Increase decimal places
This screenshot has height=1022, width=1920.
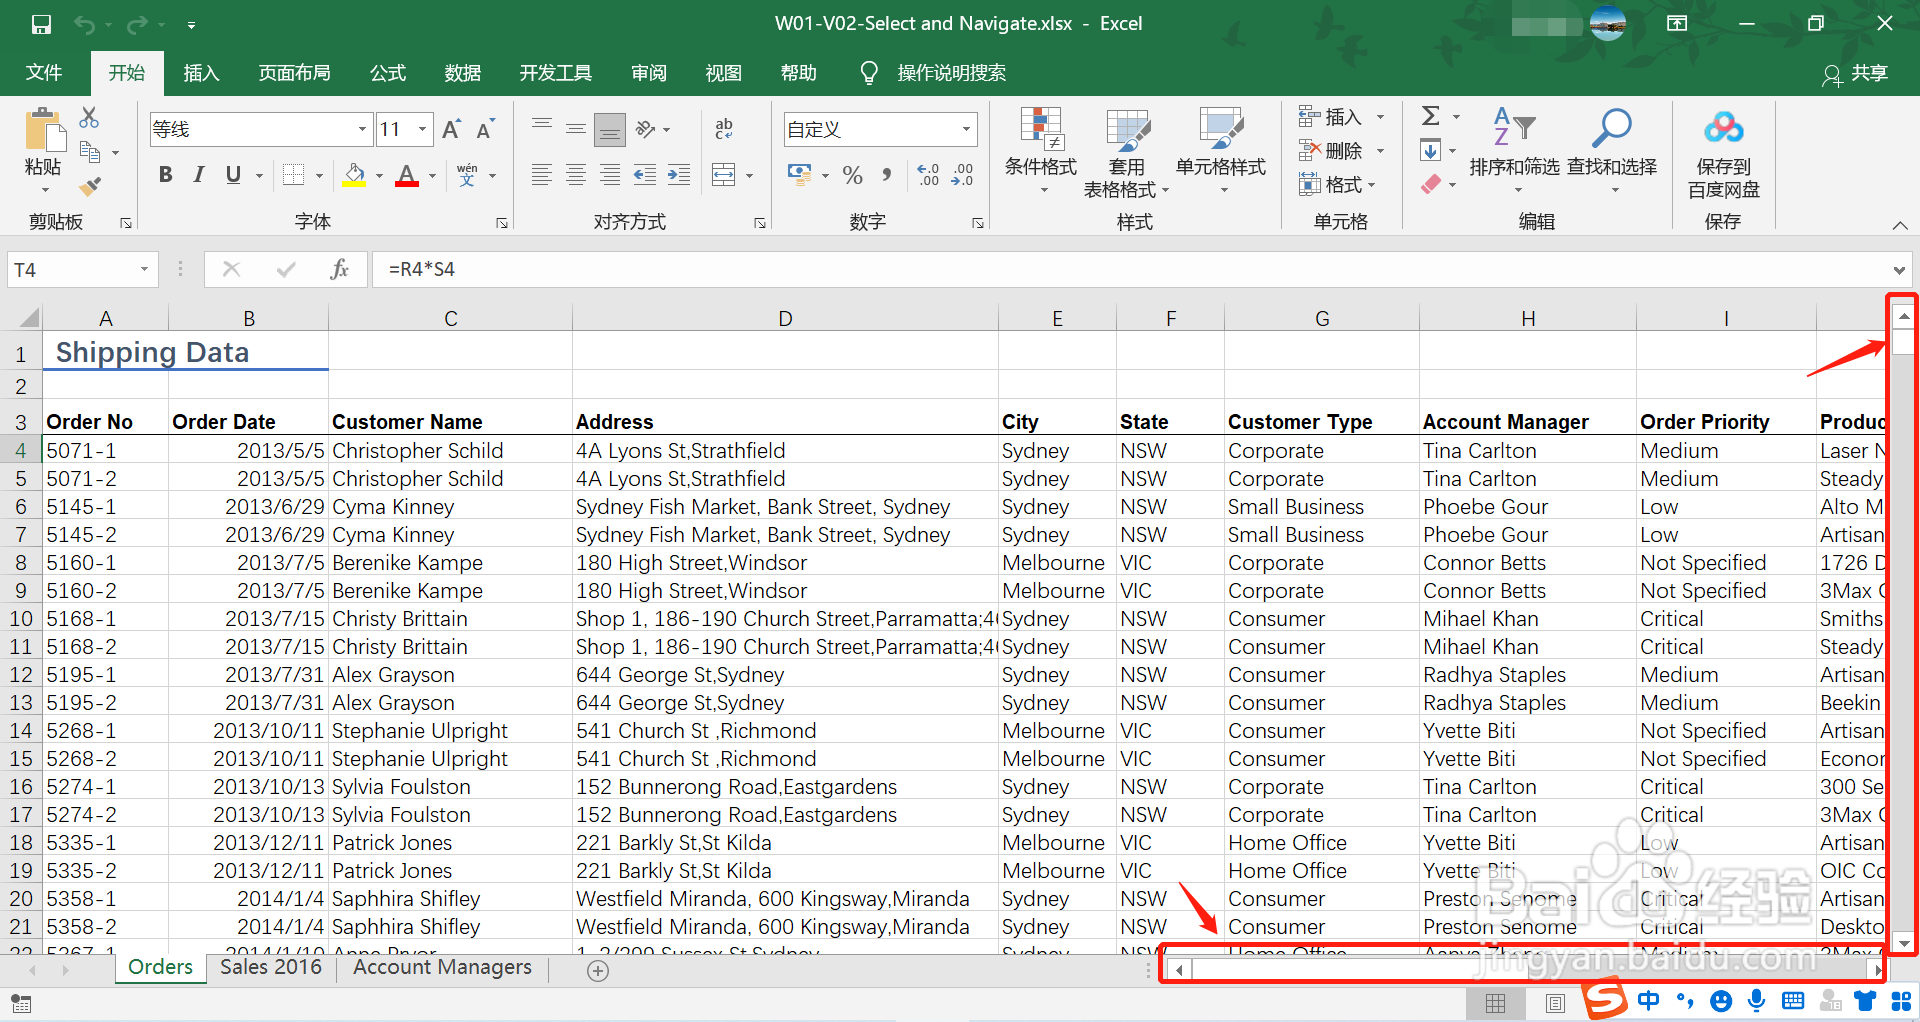(x=928, y=176)
